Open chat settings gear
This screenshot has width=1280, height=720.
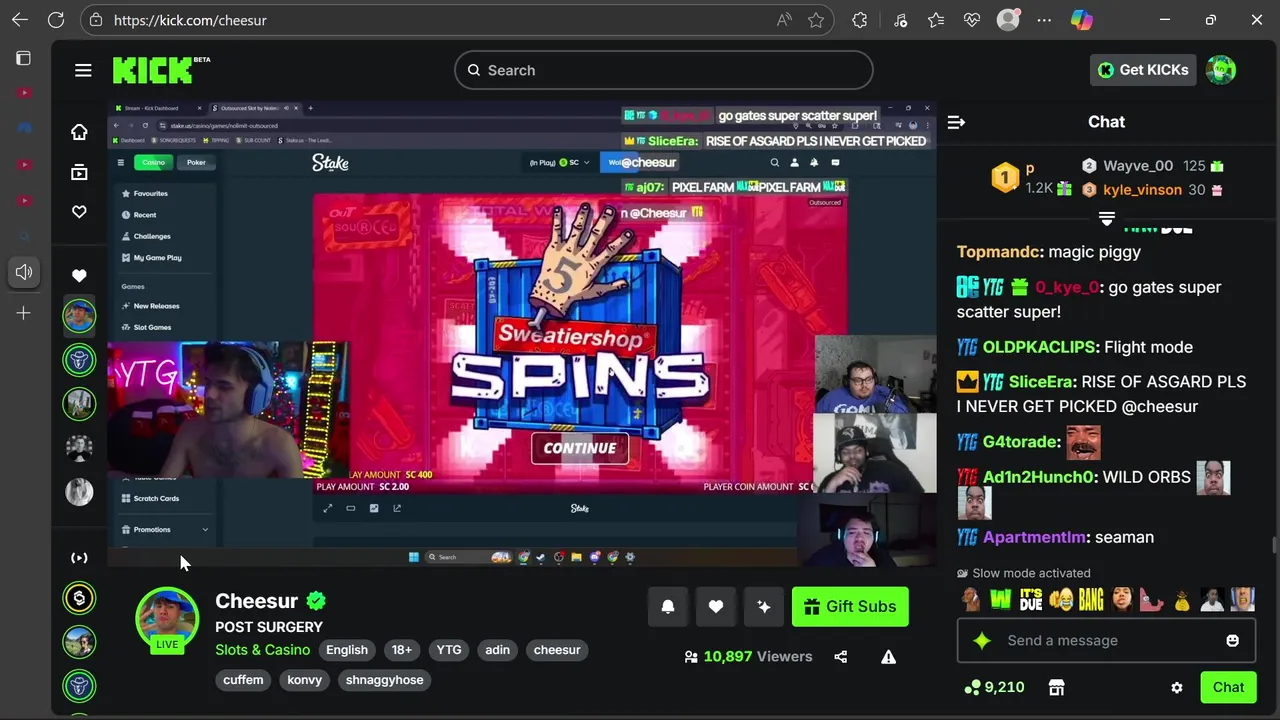(1177, 688)
